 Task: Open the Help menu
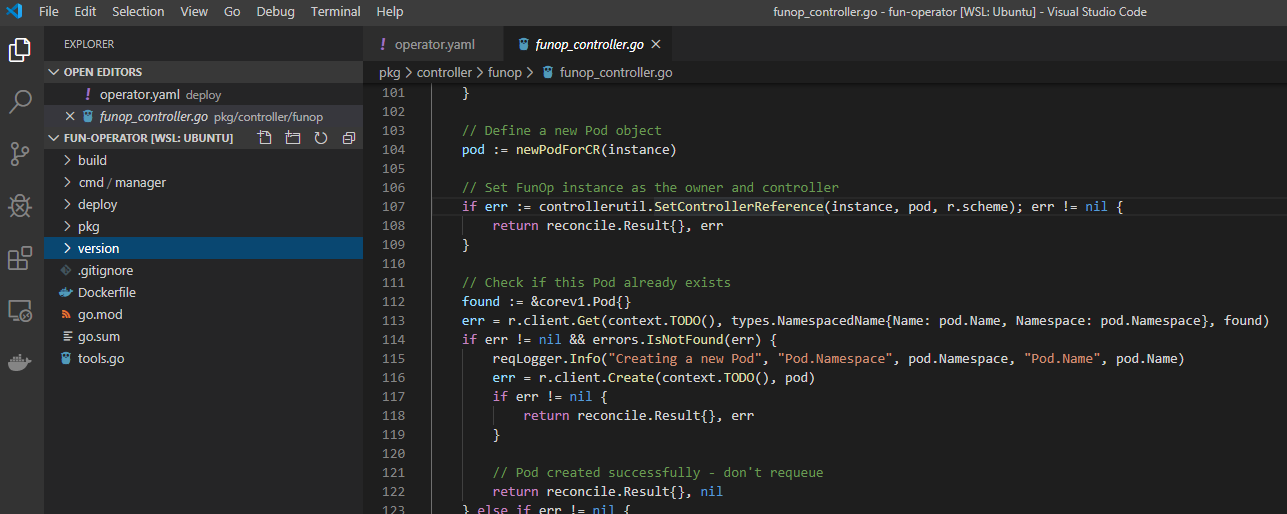coord(390,12)
